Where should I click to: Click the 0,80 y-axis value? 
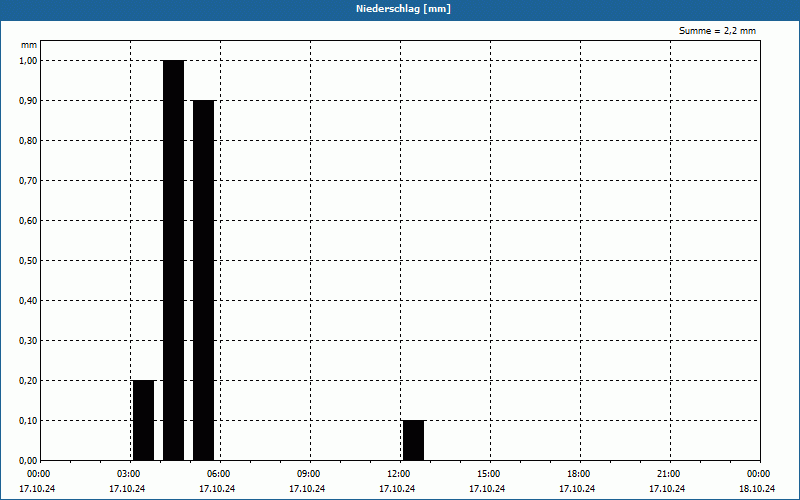pyautogui.click(x=29, y=141)
